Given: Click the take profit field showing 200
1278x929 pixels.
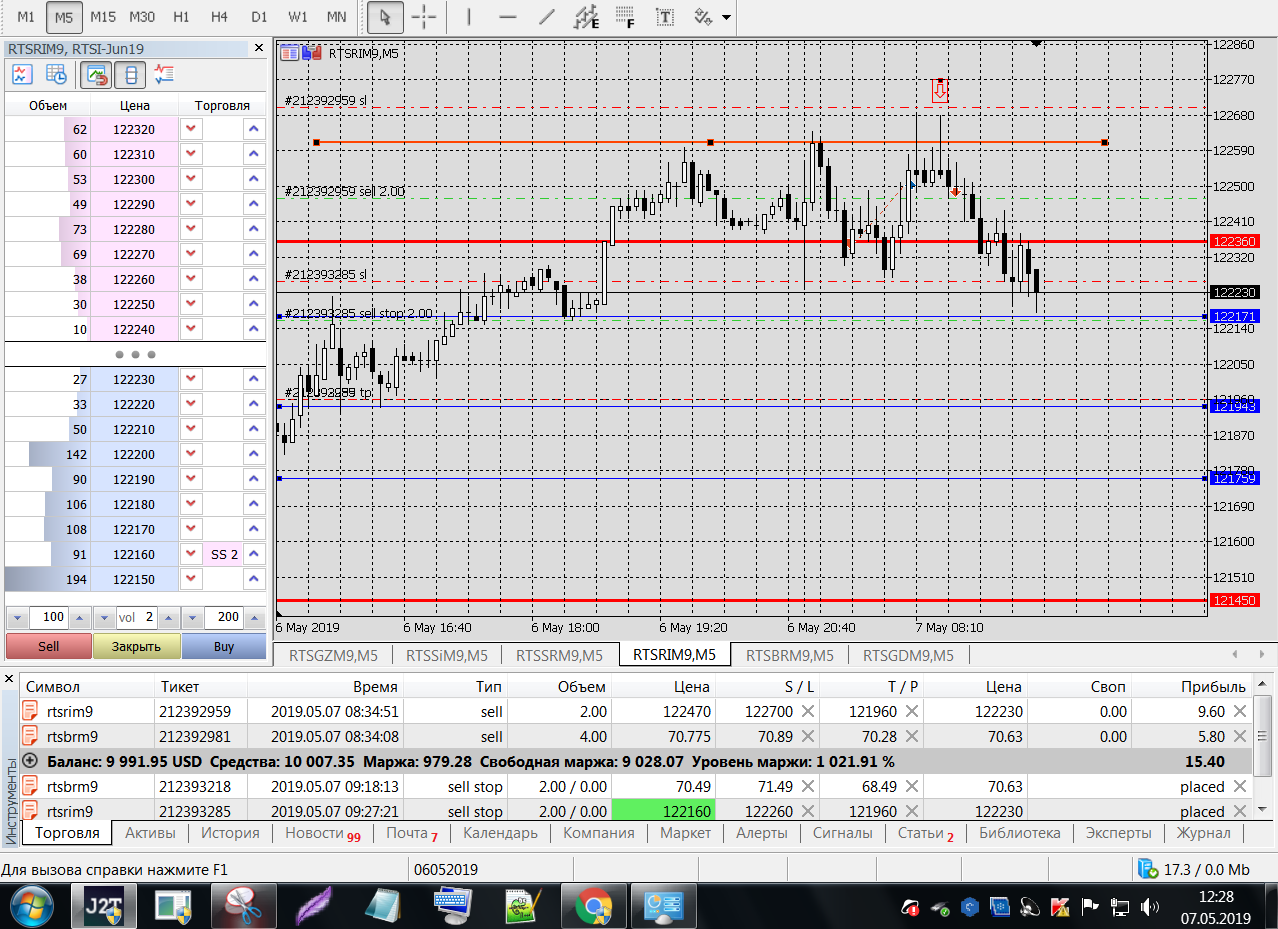Looking at the screenshot, I should click(x=222, y=617).
